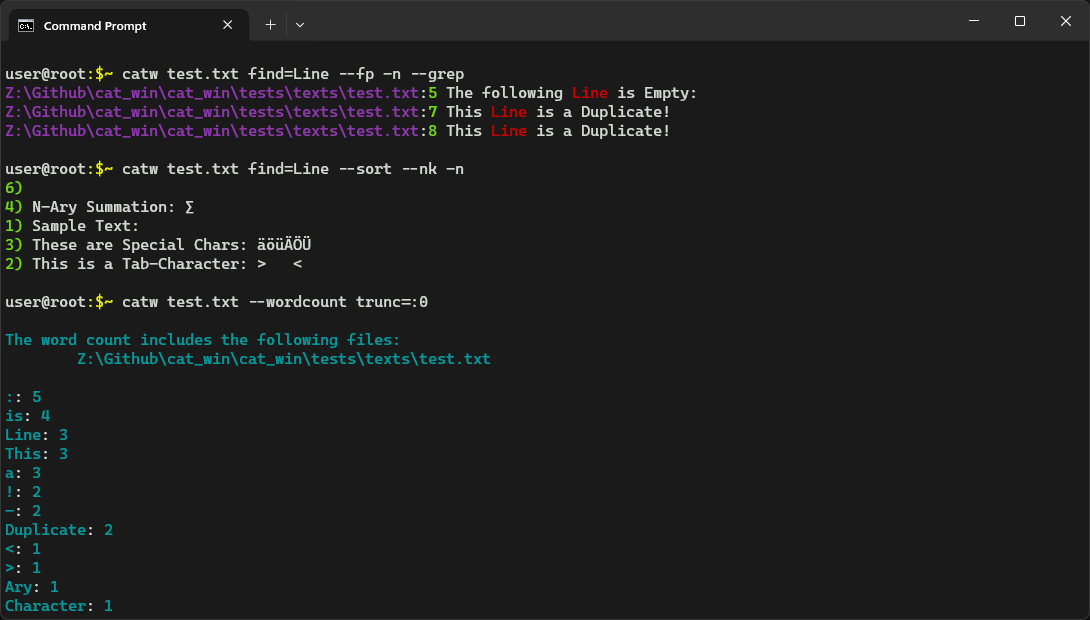Click the first 'user@root:$~' prompt
Viewport: 1090px width, 620px height.
(59, 74)
